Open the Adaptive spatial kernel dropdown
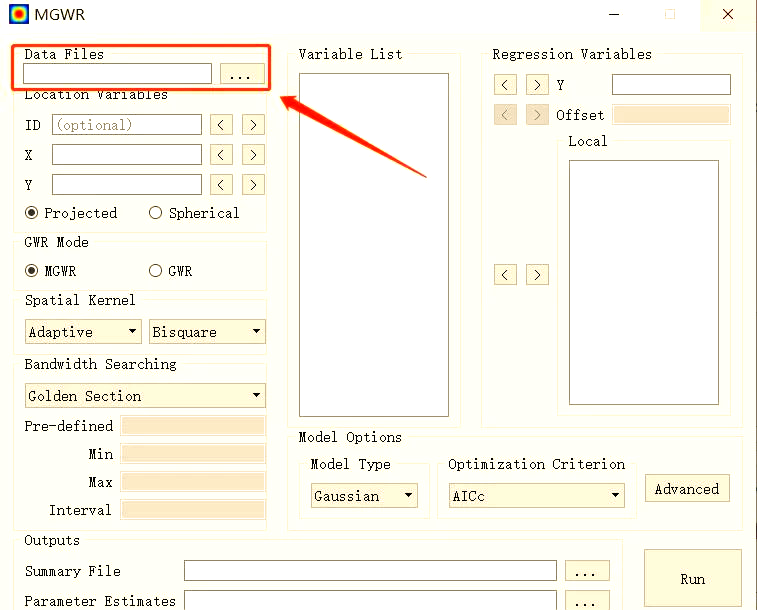The width and height of the screenshot is (757, 610). (x=84, y=332)
